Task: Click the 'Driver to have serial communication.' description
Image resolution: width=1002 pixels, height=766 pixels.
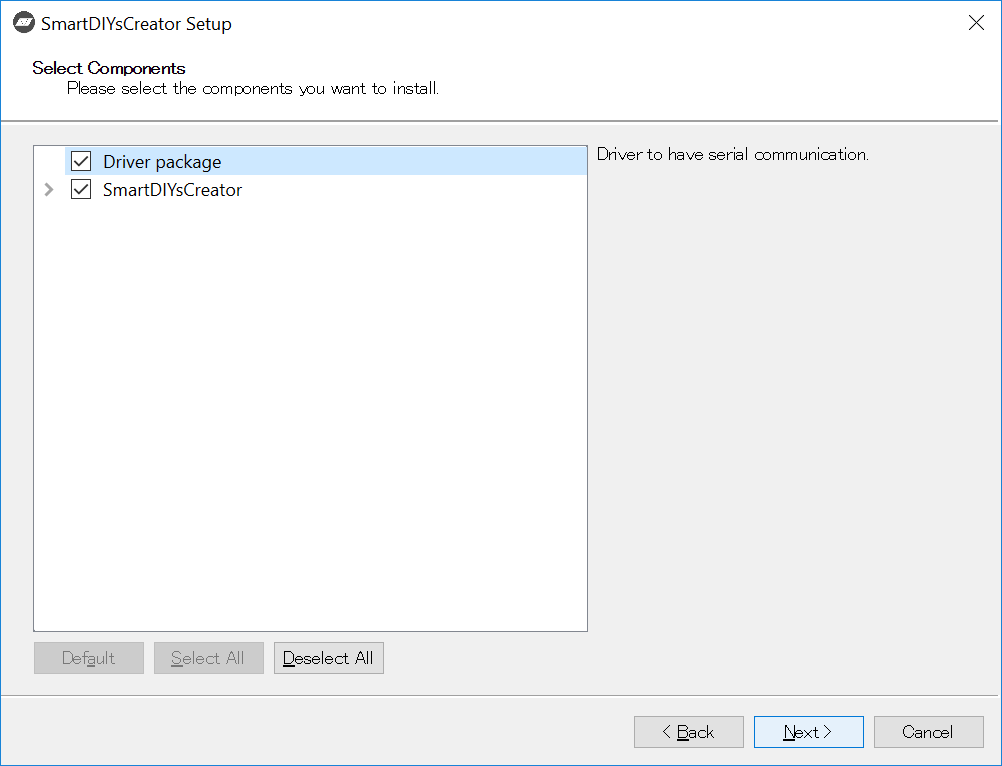Action: (x=732, y=155)
